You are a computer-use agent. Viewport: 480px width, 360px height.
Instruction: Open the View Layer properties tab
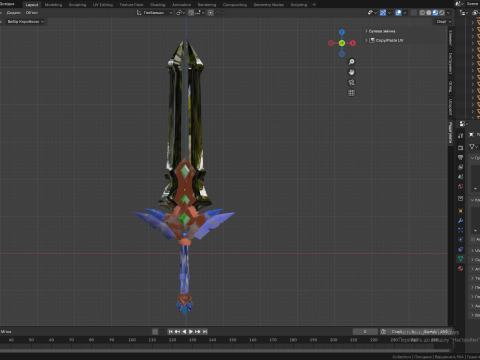pyautogui.click(x=460, y=167)
